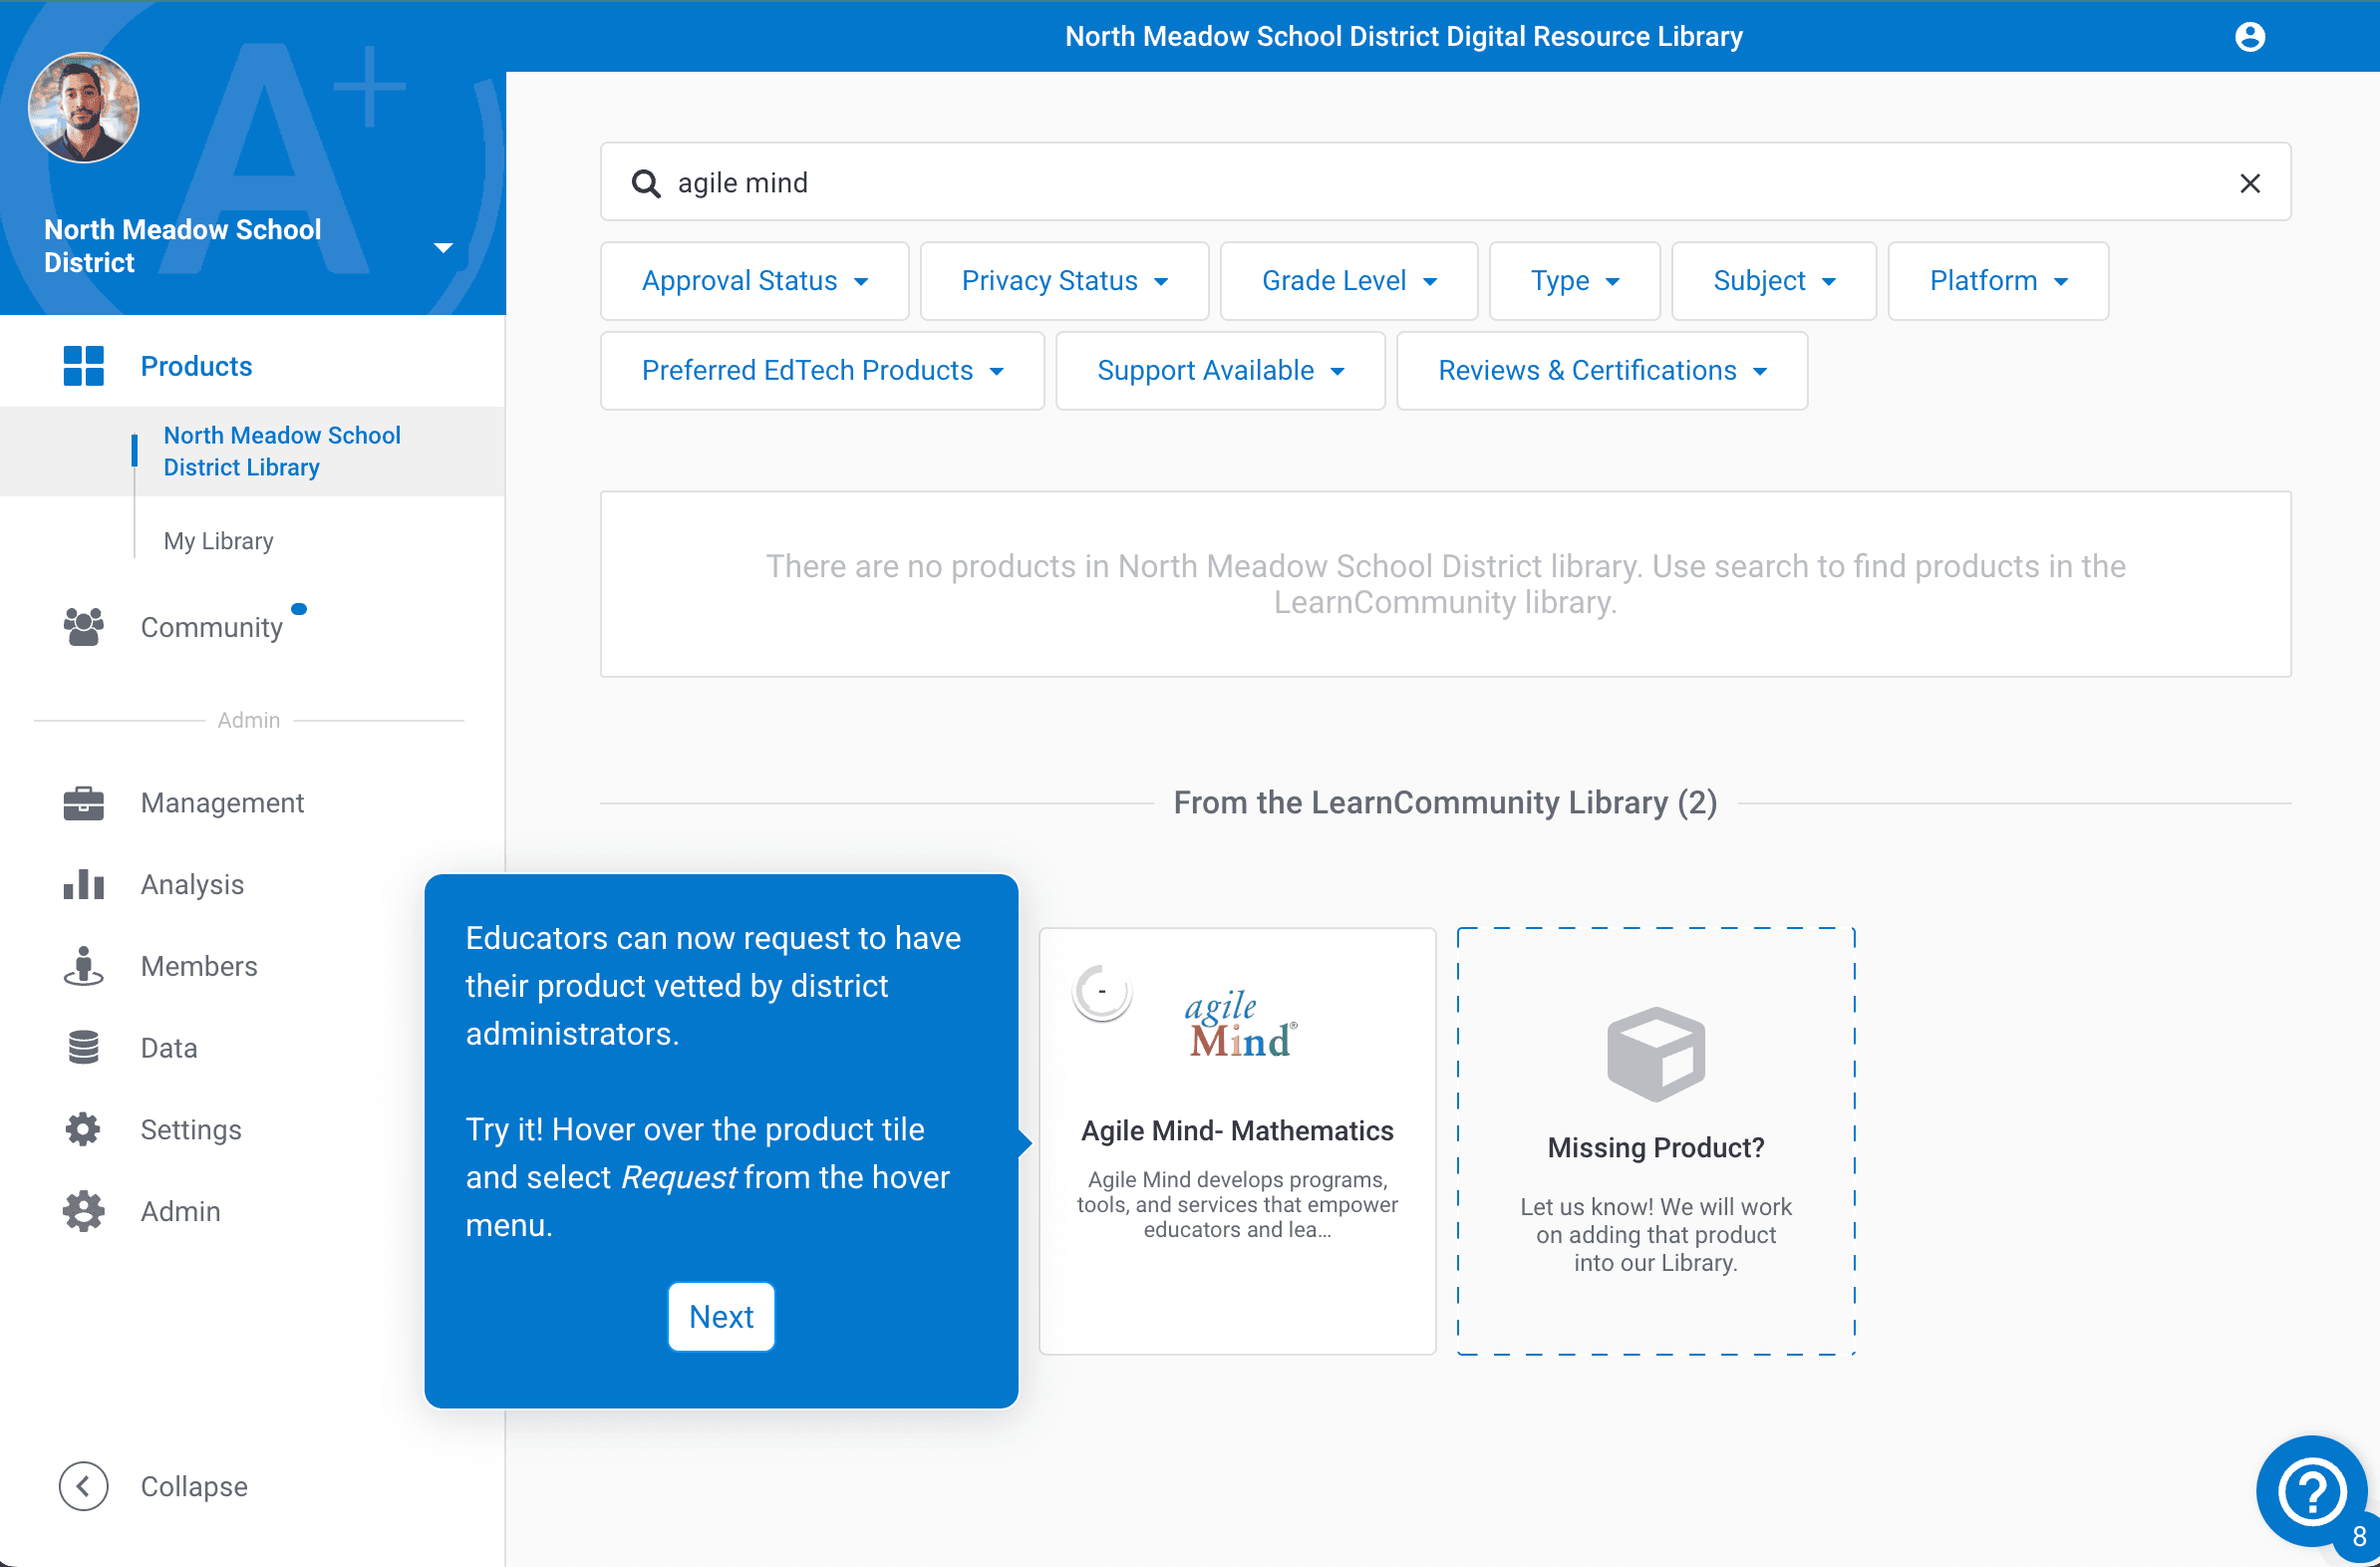2380x1567 pixels.
Task: Click the rating circle on Agile Mind tile
Action: point(1102,993)
